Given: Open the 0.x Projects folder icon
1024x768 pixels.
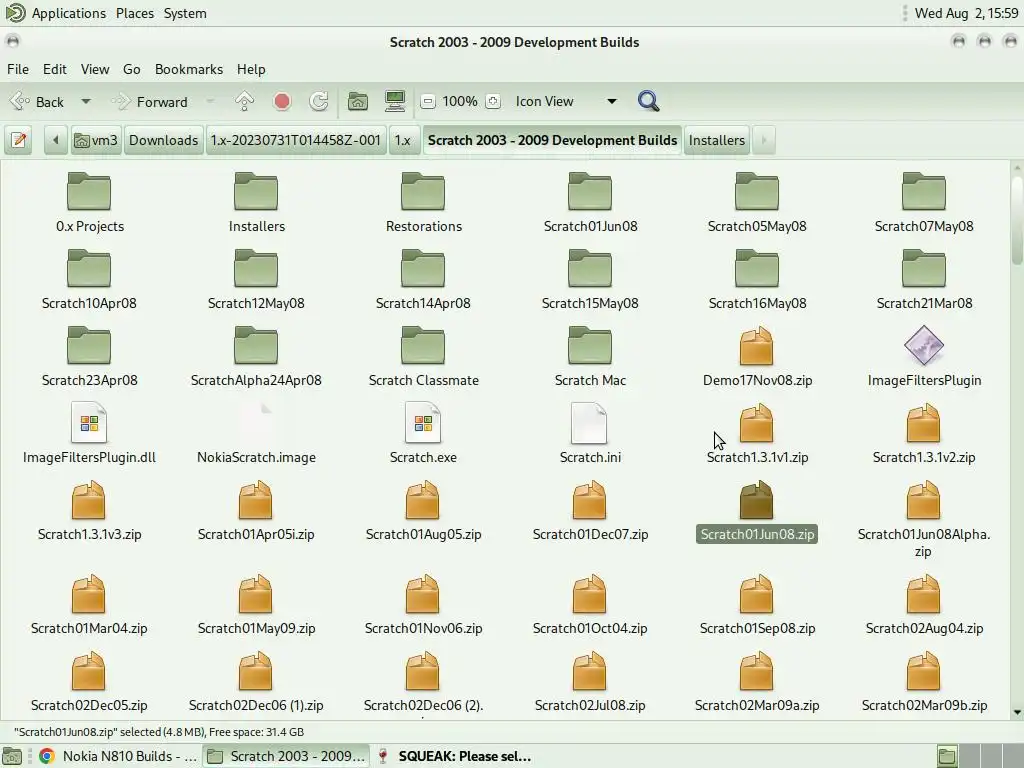Looking at the screenshot, I should click(89, 191).
